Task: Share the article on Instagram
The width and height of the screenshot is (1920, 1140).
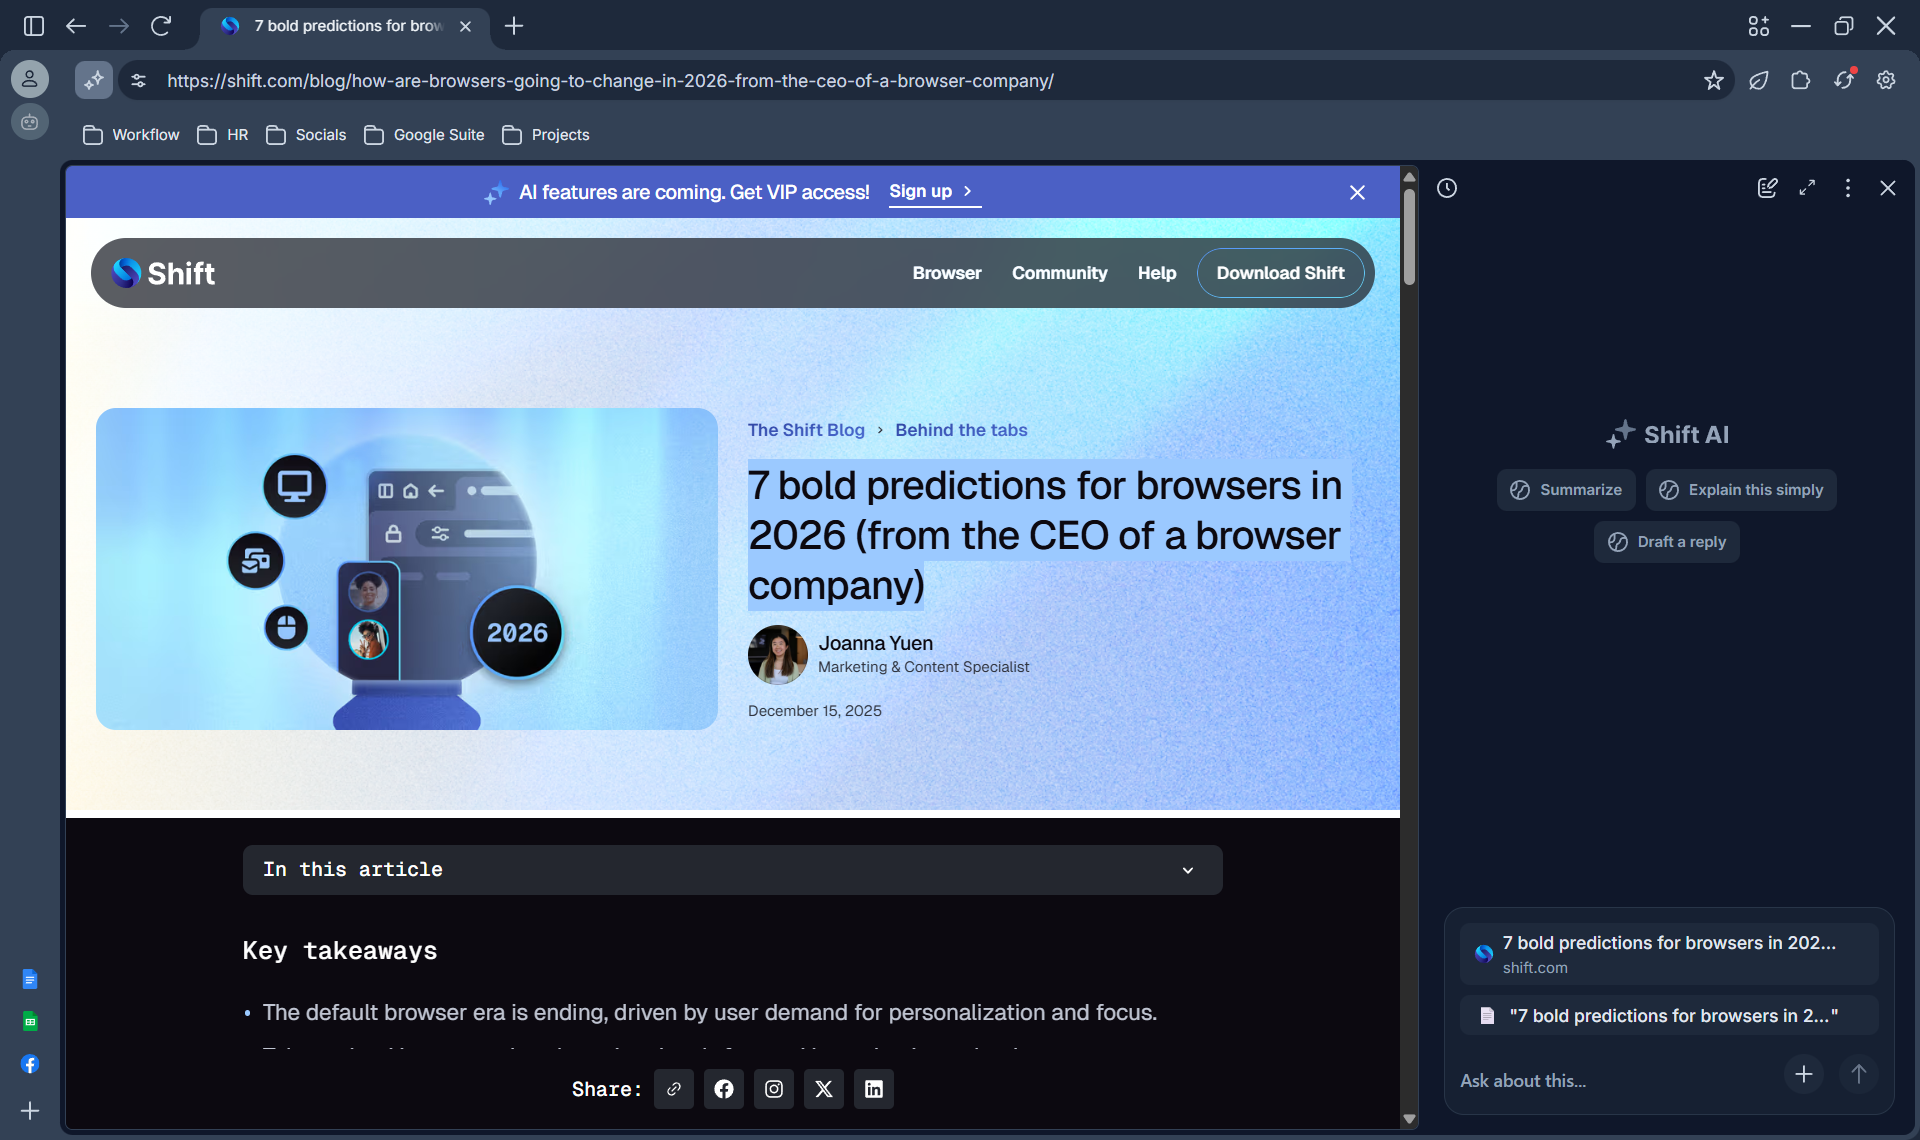Action: pyautogui.click(x=774, y=1089)
